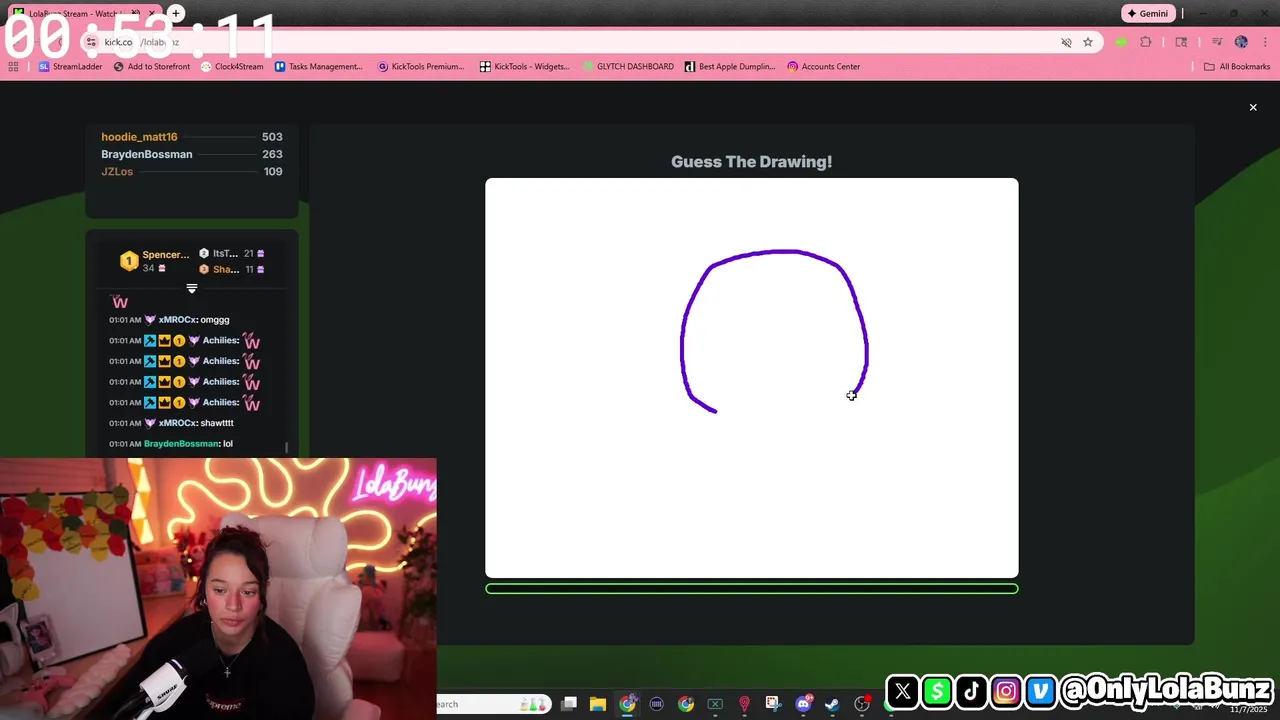Click the new tab plus button

(x=176, y=14)
